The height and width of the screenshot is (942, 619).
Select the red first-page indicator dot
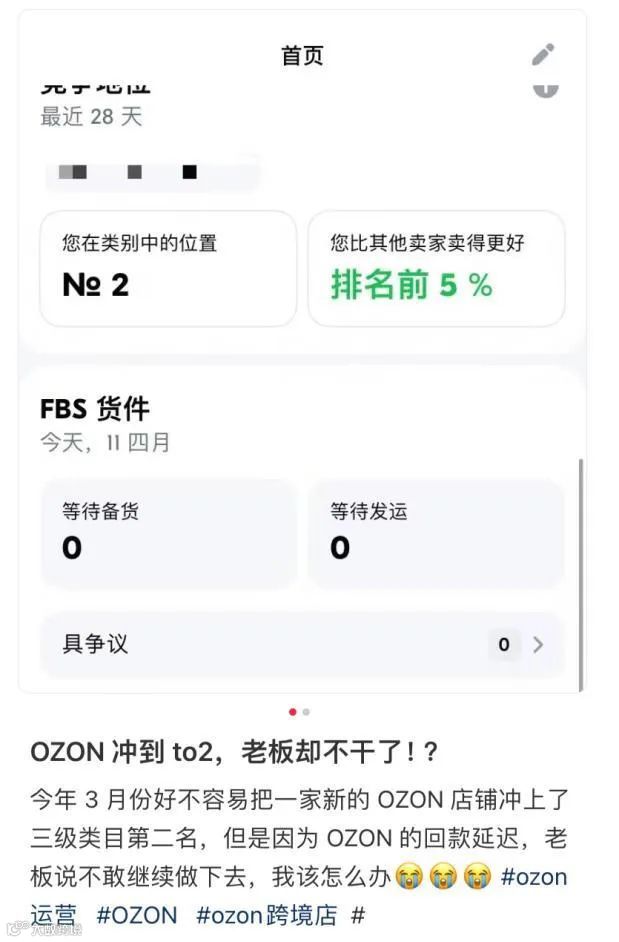click(x=293, y=712)
